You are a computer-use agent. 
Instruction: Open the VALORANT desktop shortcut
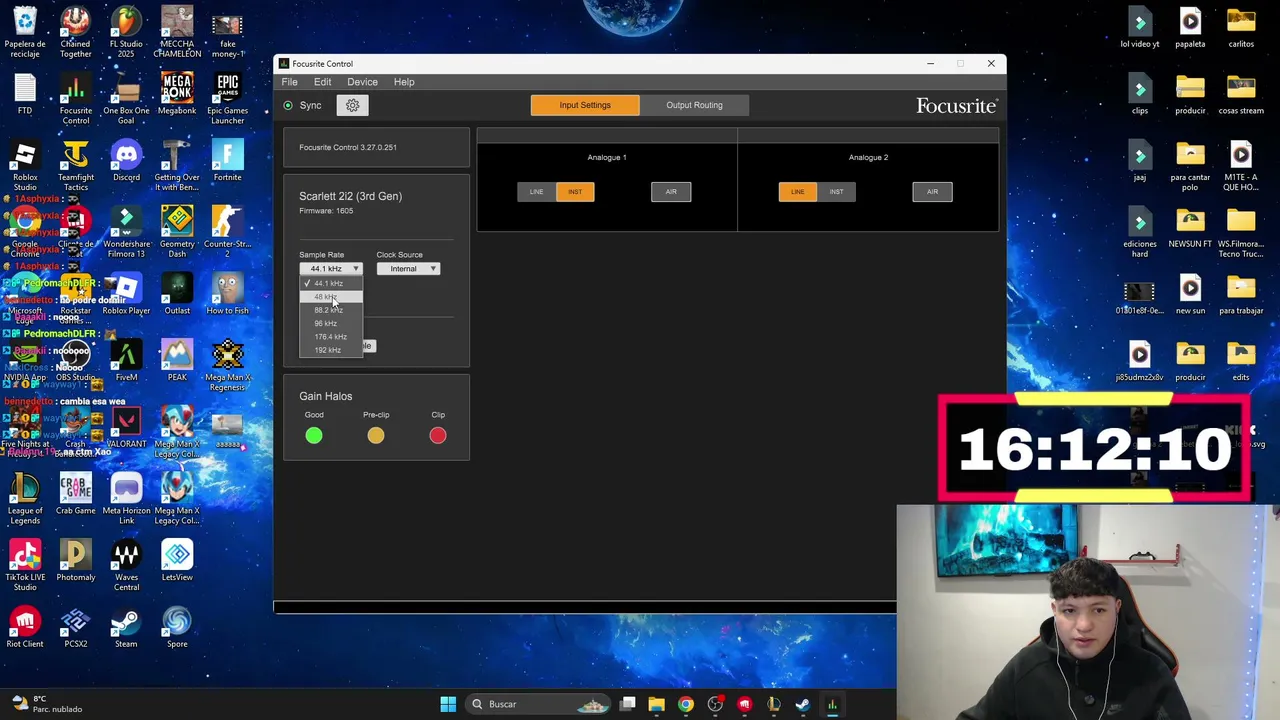[x=126, y=428]
